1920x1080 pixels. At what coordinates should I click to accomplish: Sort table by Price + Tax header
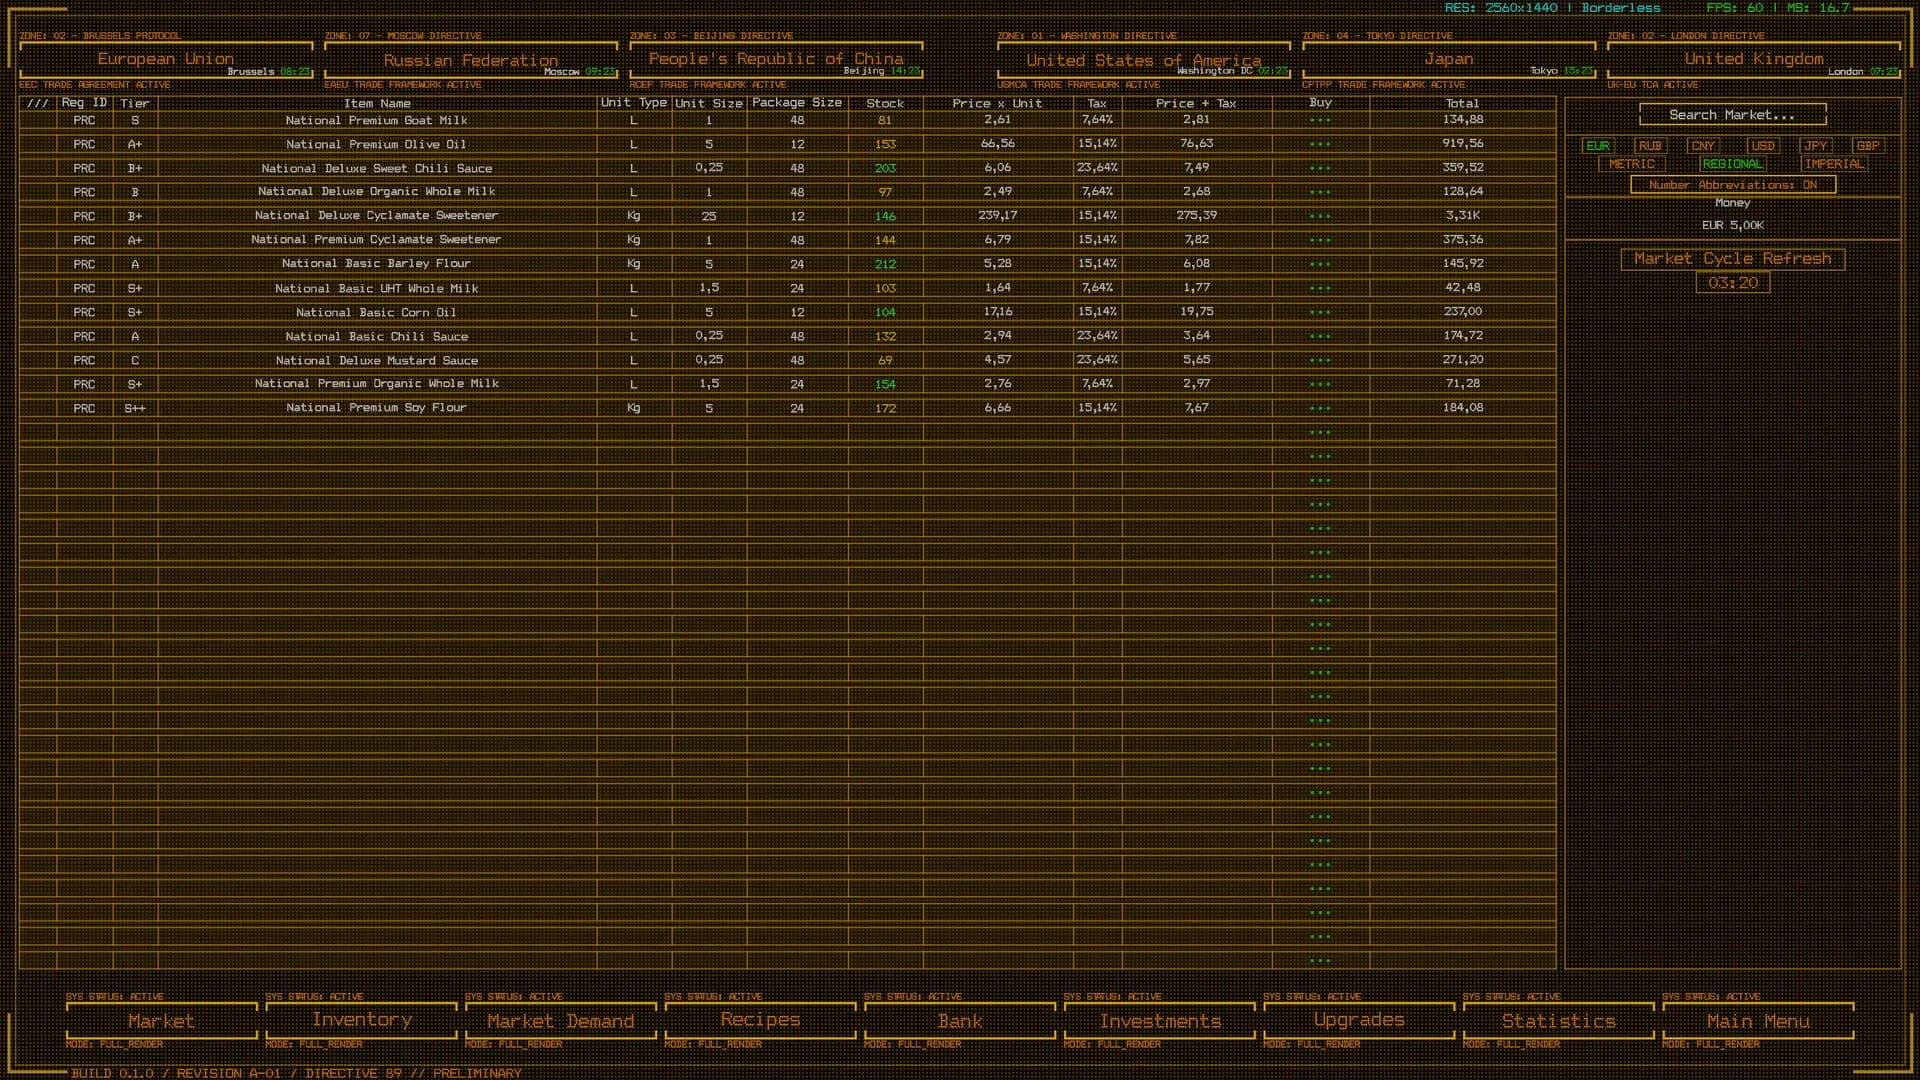(1196, 103)
